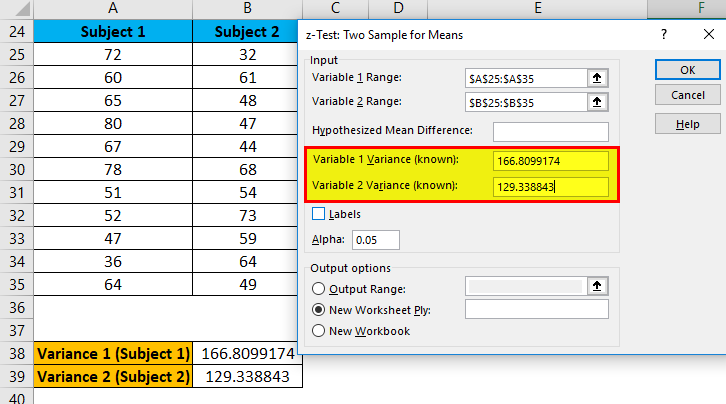Select row 36 header

(x=17, y=307)
